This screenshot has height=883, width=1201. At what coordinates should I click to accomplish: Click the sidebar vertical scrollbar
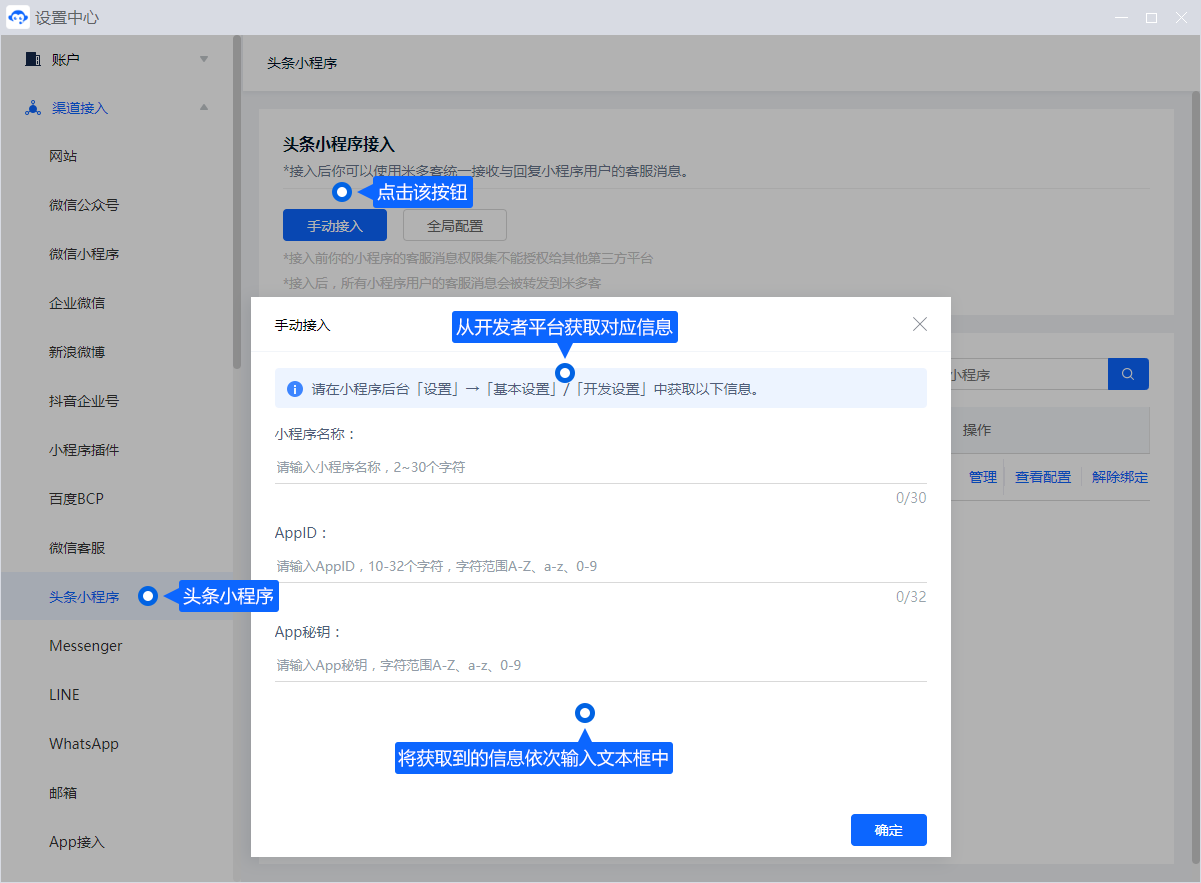[x=237, y=200]
